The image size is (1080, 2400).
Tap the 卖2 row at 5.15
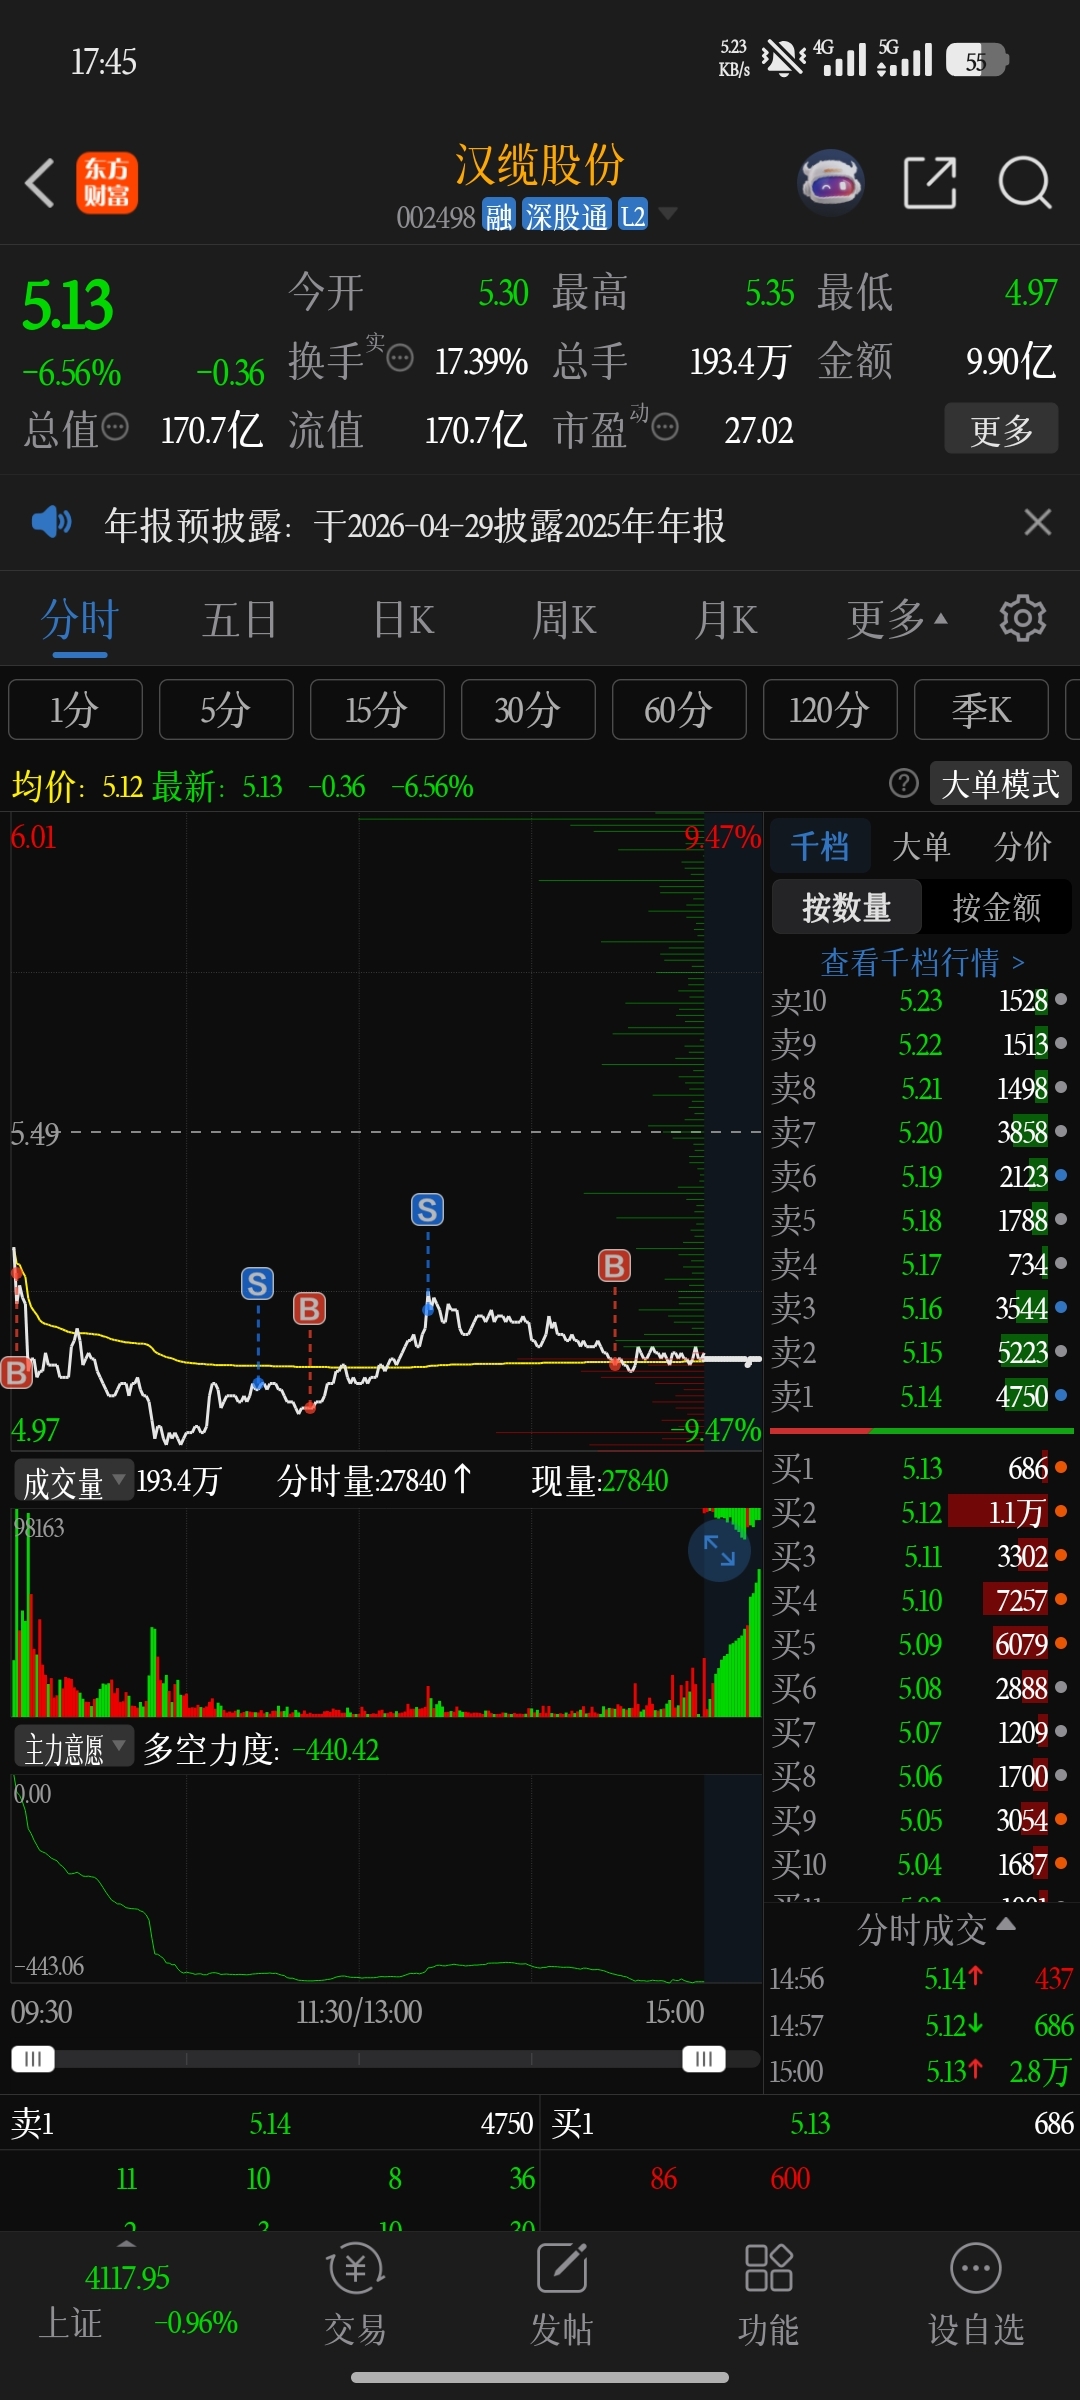(920, 1352)
